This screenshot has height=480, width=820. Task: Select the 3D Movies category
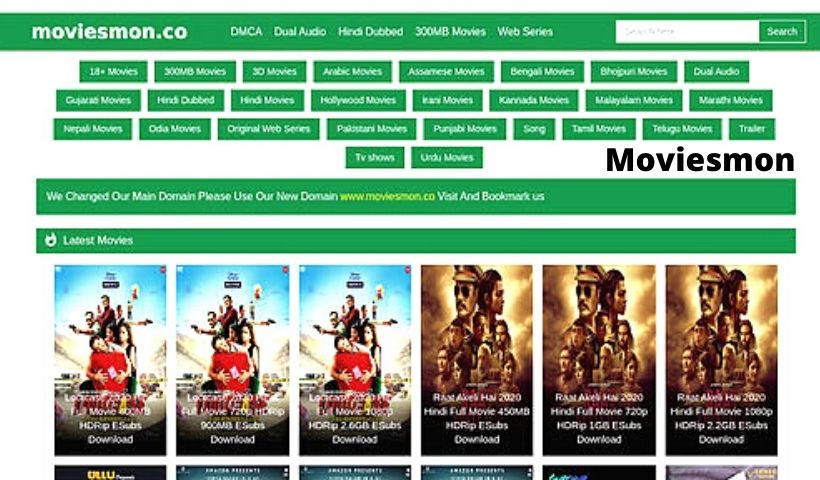(x=275, y=72)
